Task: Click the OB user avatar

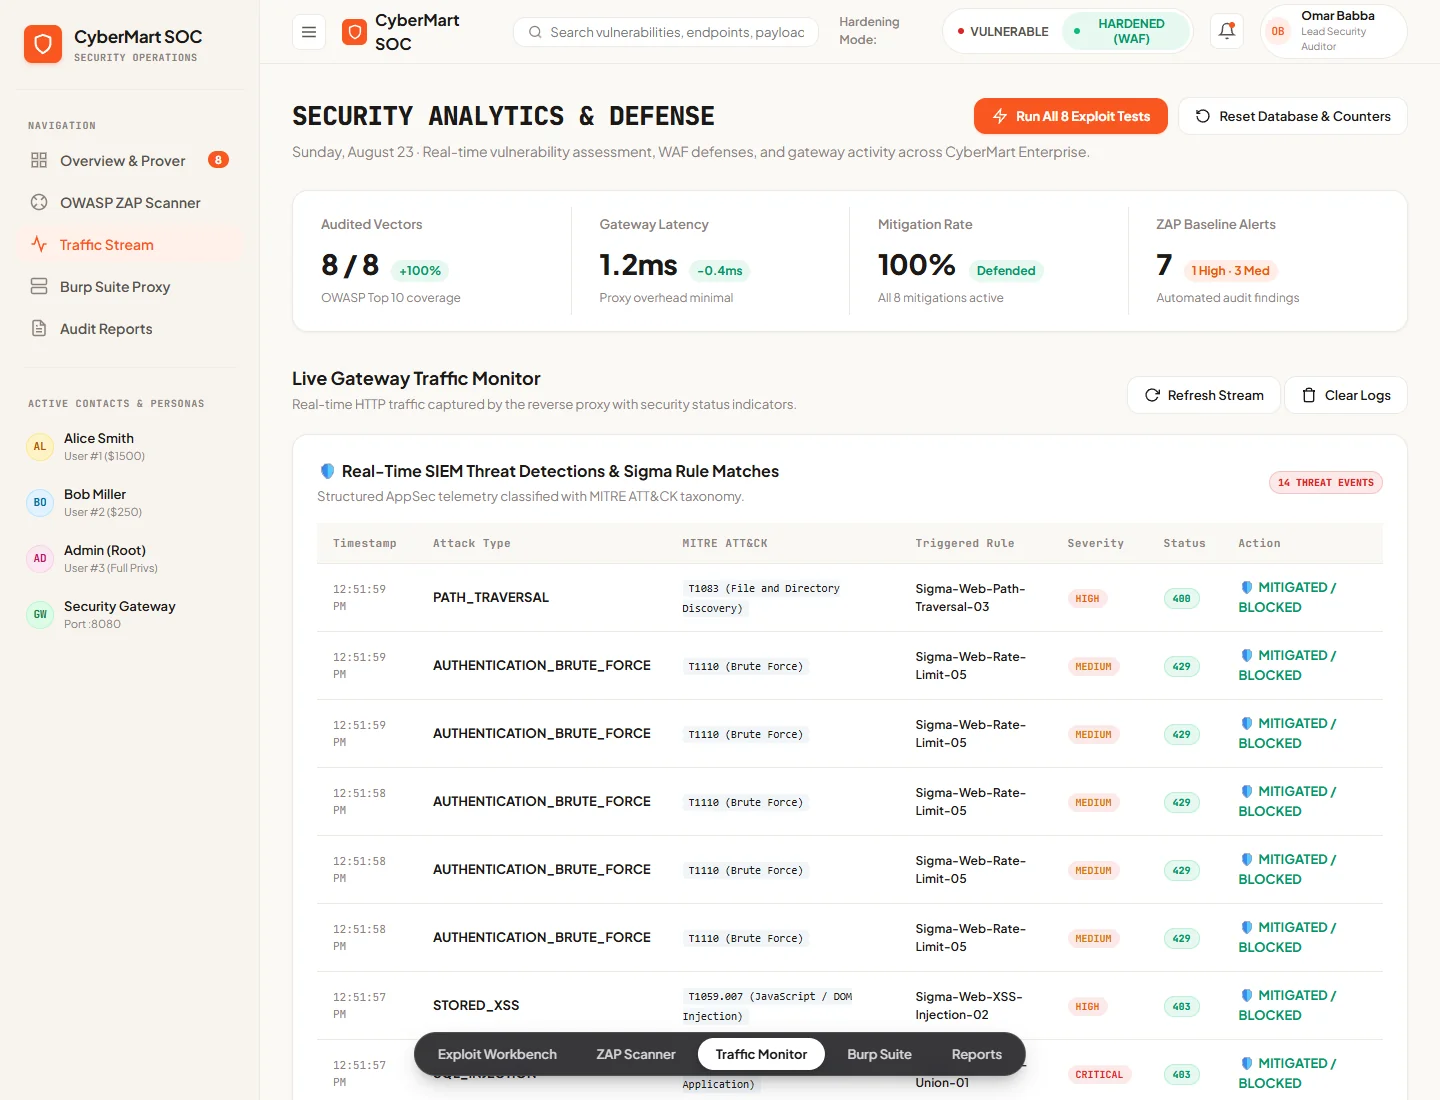Action: (1278, 31)
